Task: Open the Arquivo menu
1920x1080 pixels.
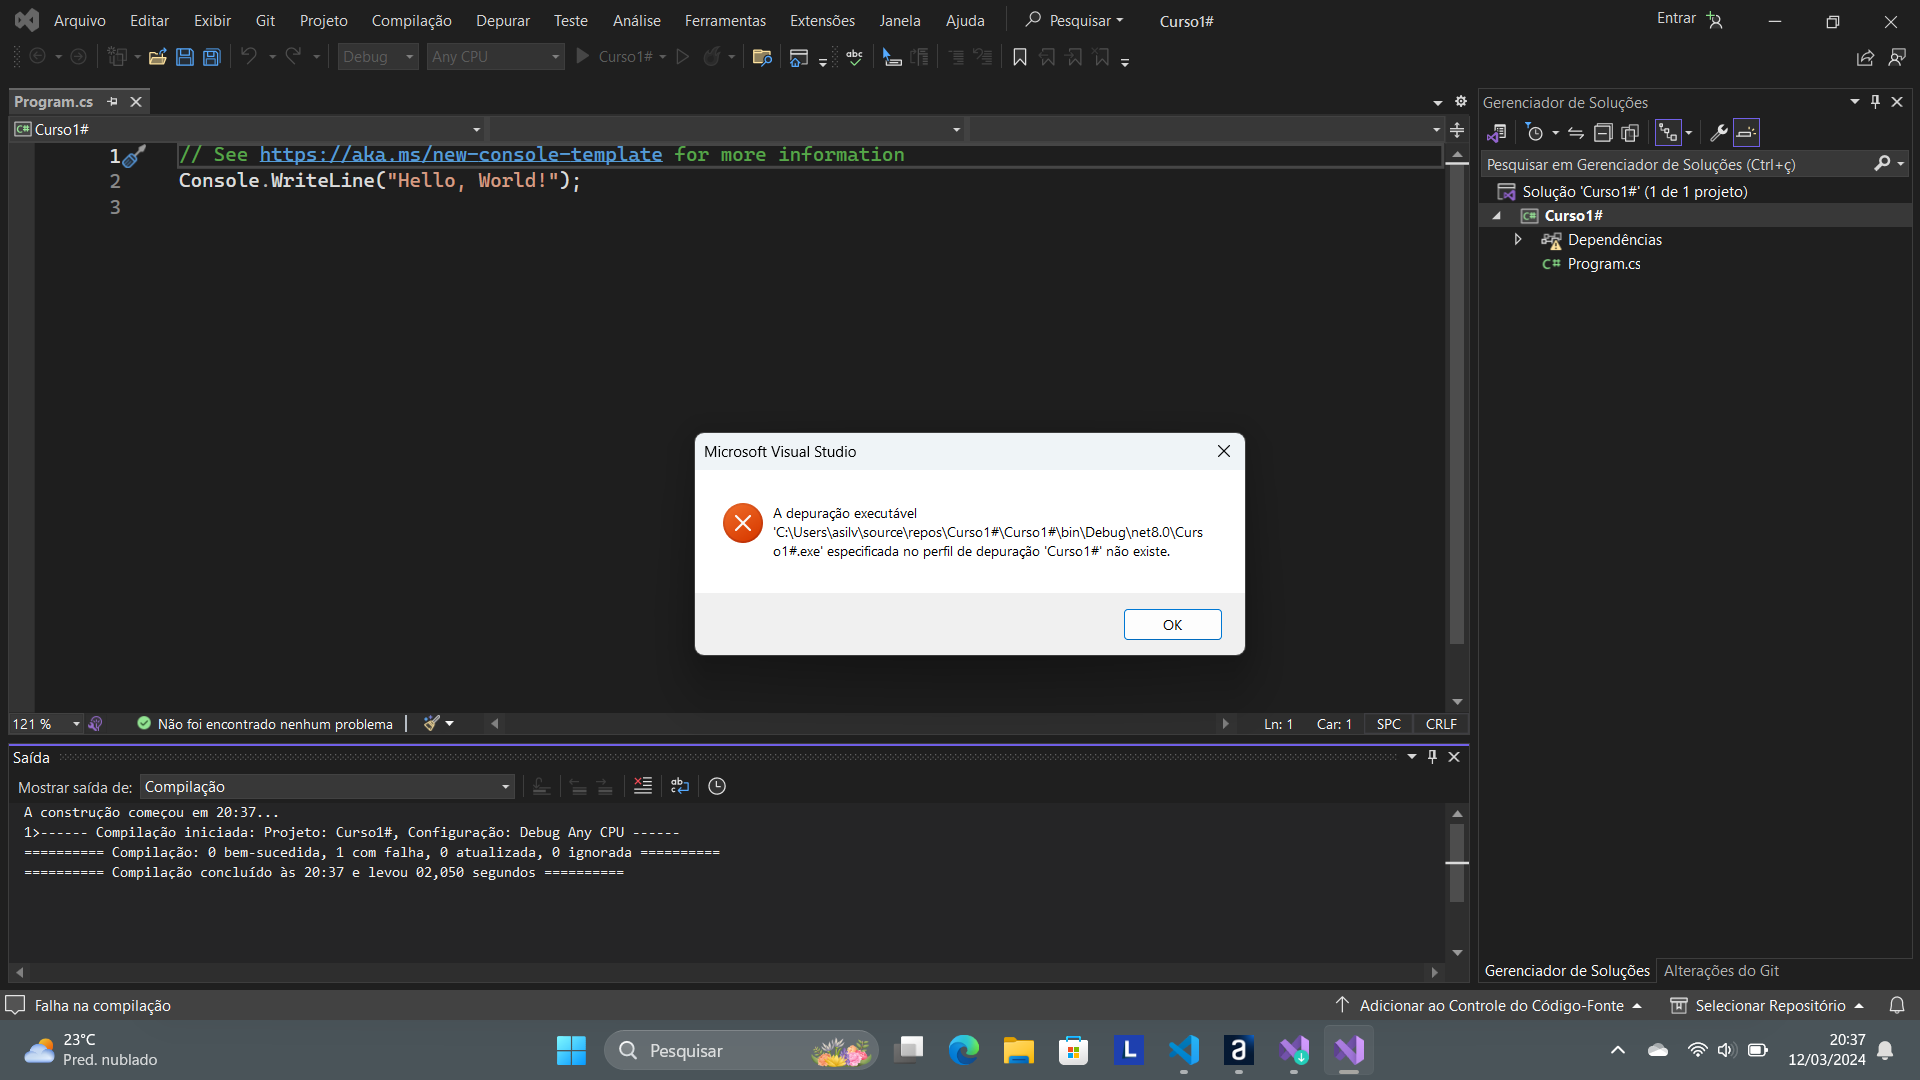Action: point(80,21)
